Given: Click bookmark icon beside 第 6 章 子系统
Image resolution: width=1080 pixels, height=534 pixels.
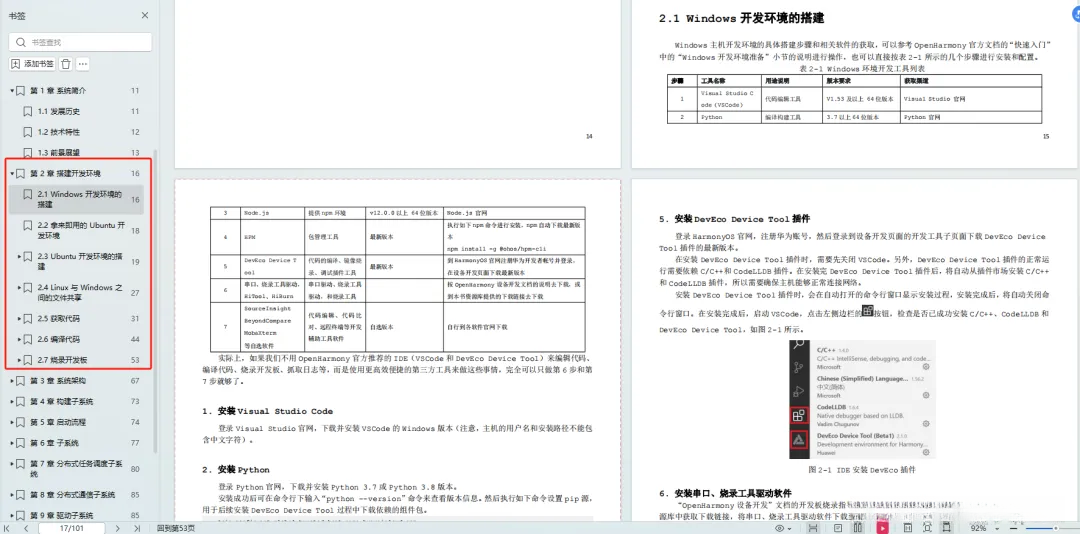Looking at the screenshot, I should pos(21,442).
